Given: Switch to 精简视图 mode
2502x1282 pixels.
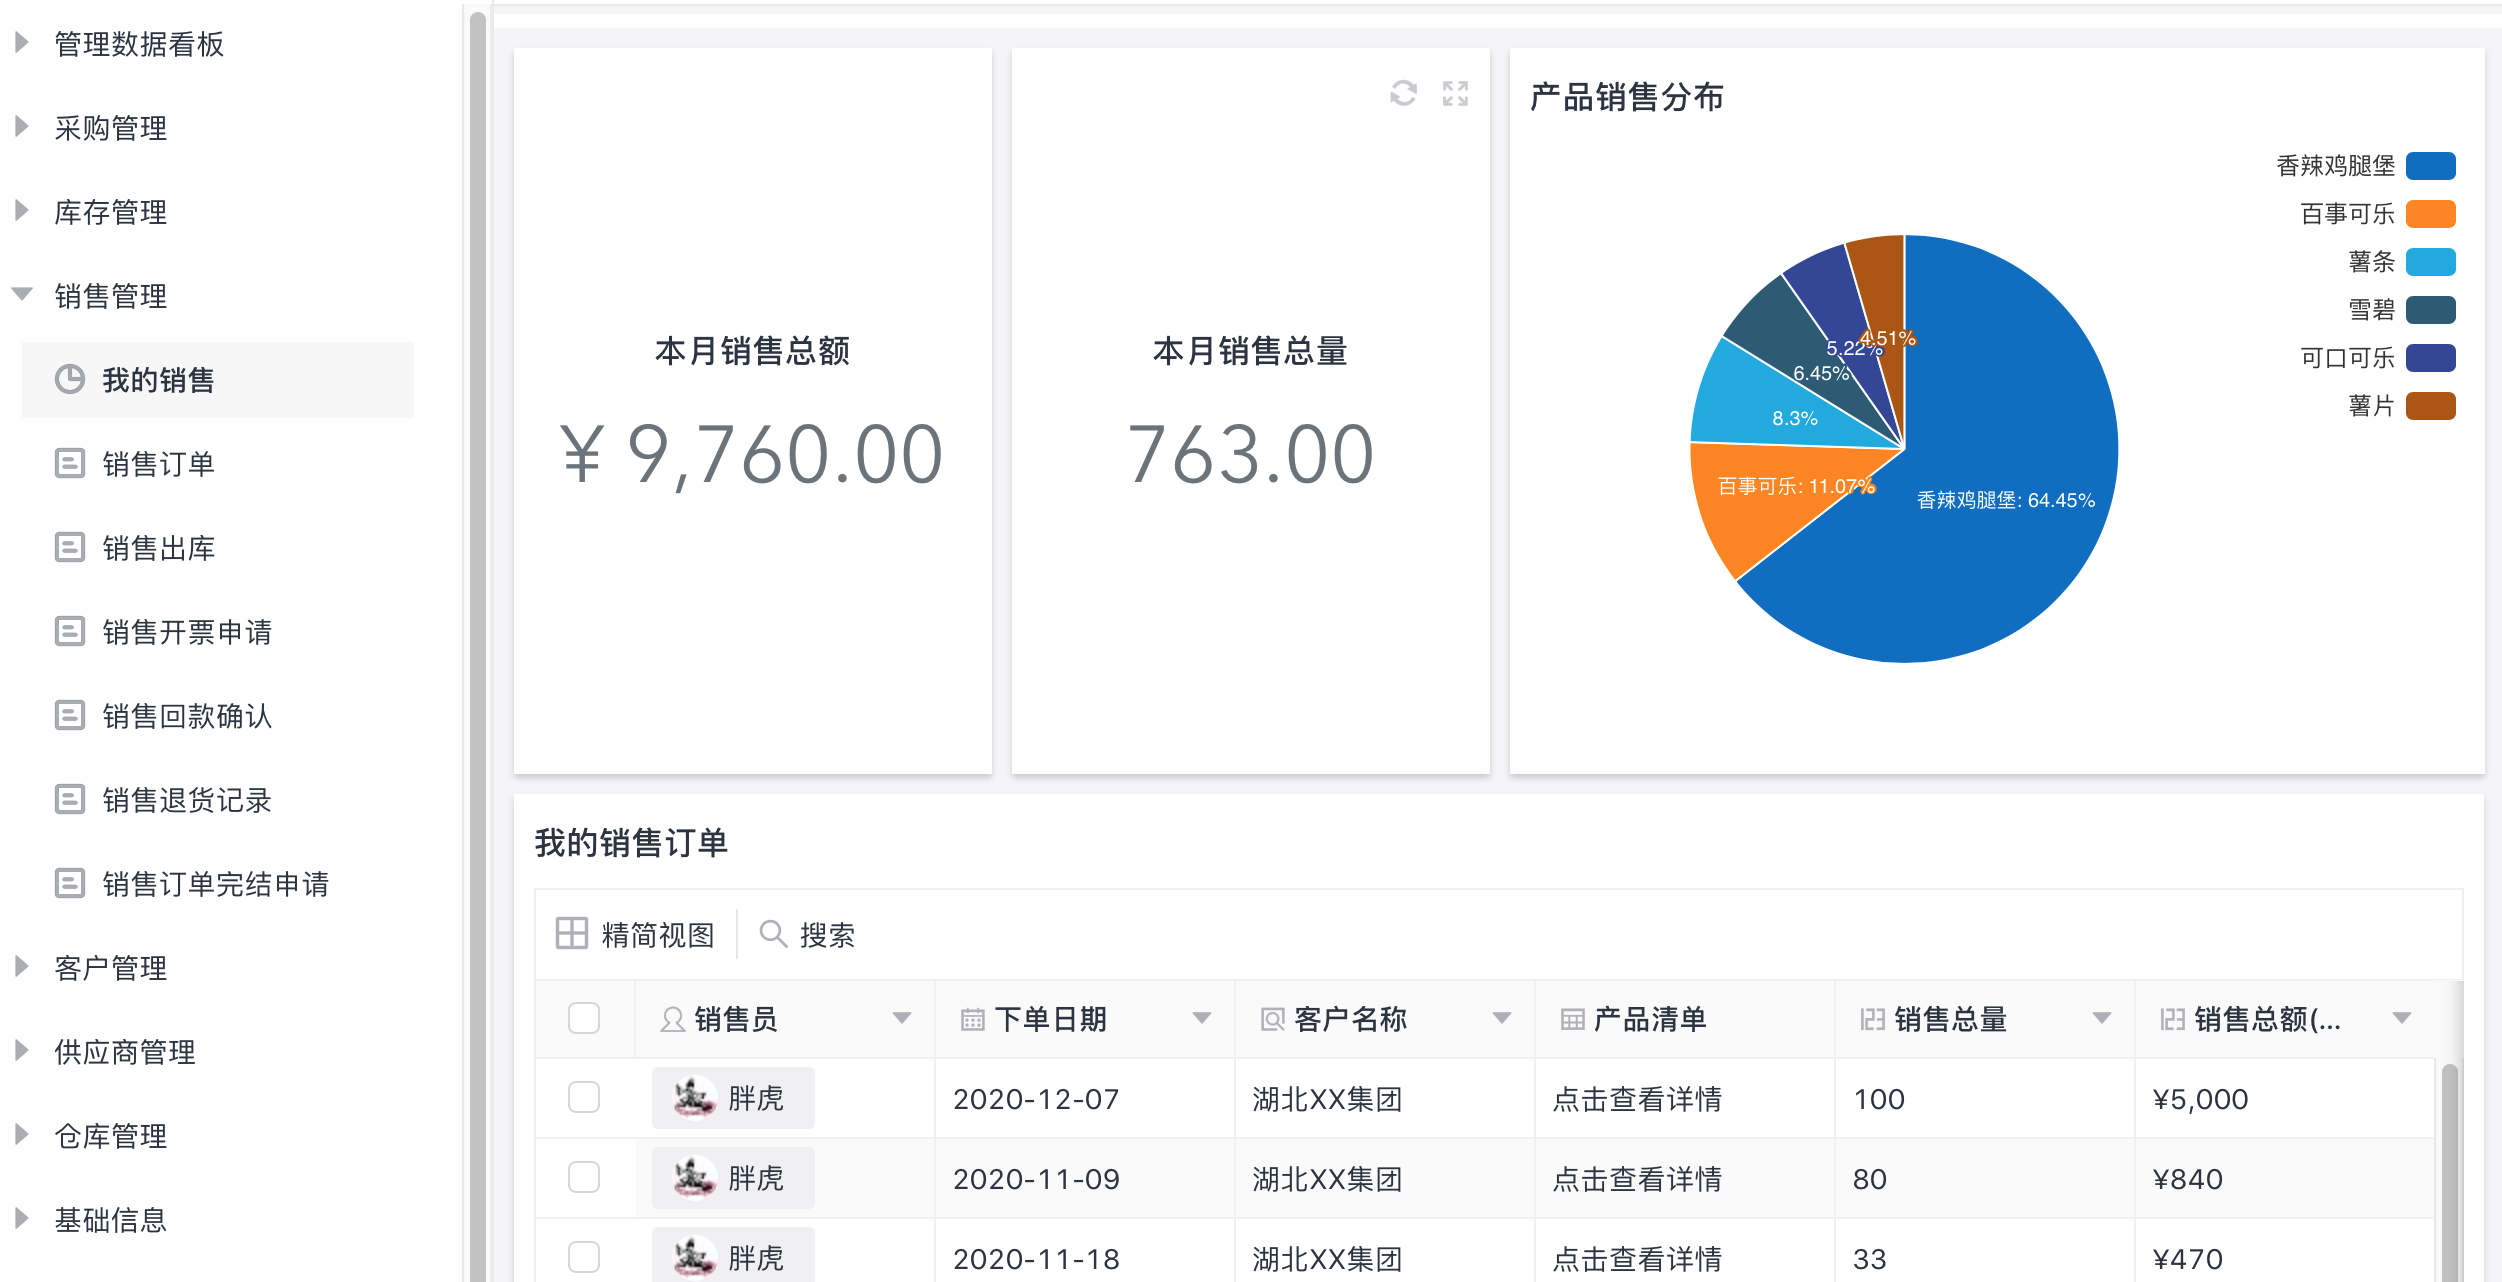Looking at the screenshot, I should click(636, 934).
